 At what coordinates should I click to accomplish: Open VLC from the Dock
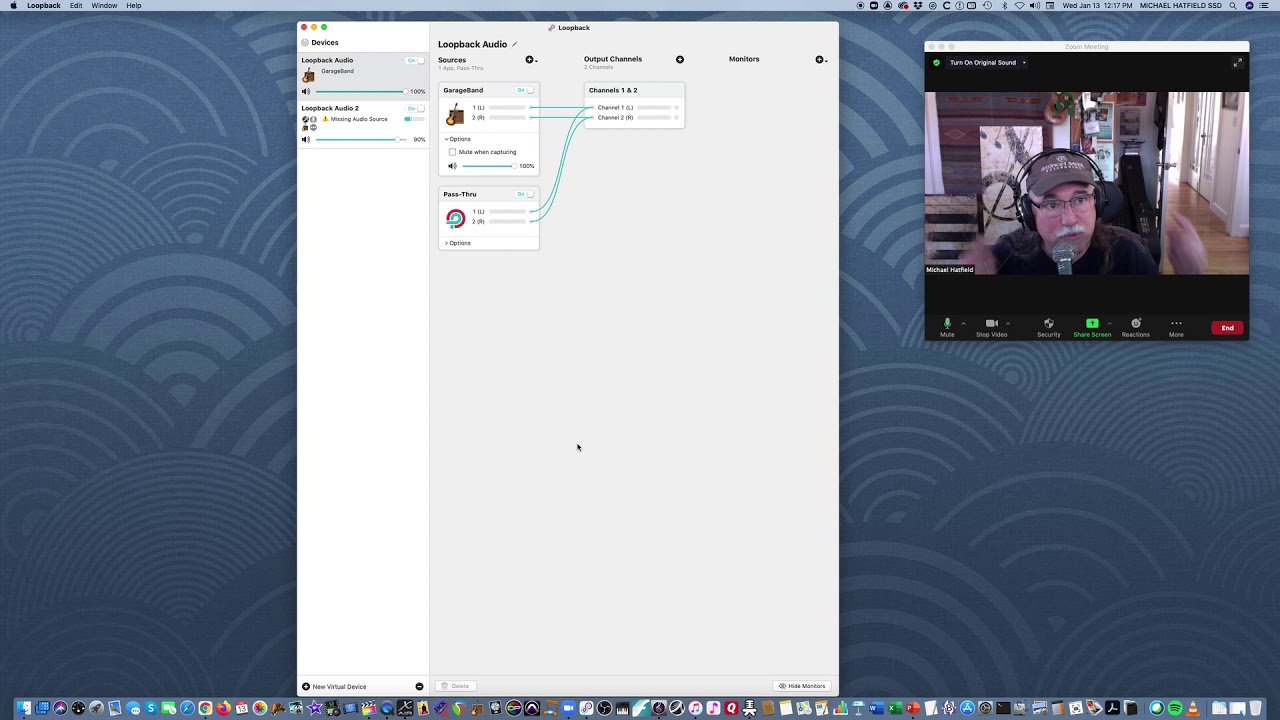click(1192, 708)
